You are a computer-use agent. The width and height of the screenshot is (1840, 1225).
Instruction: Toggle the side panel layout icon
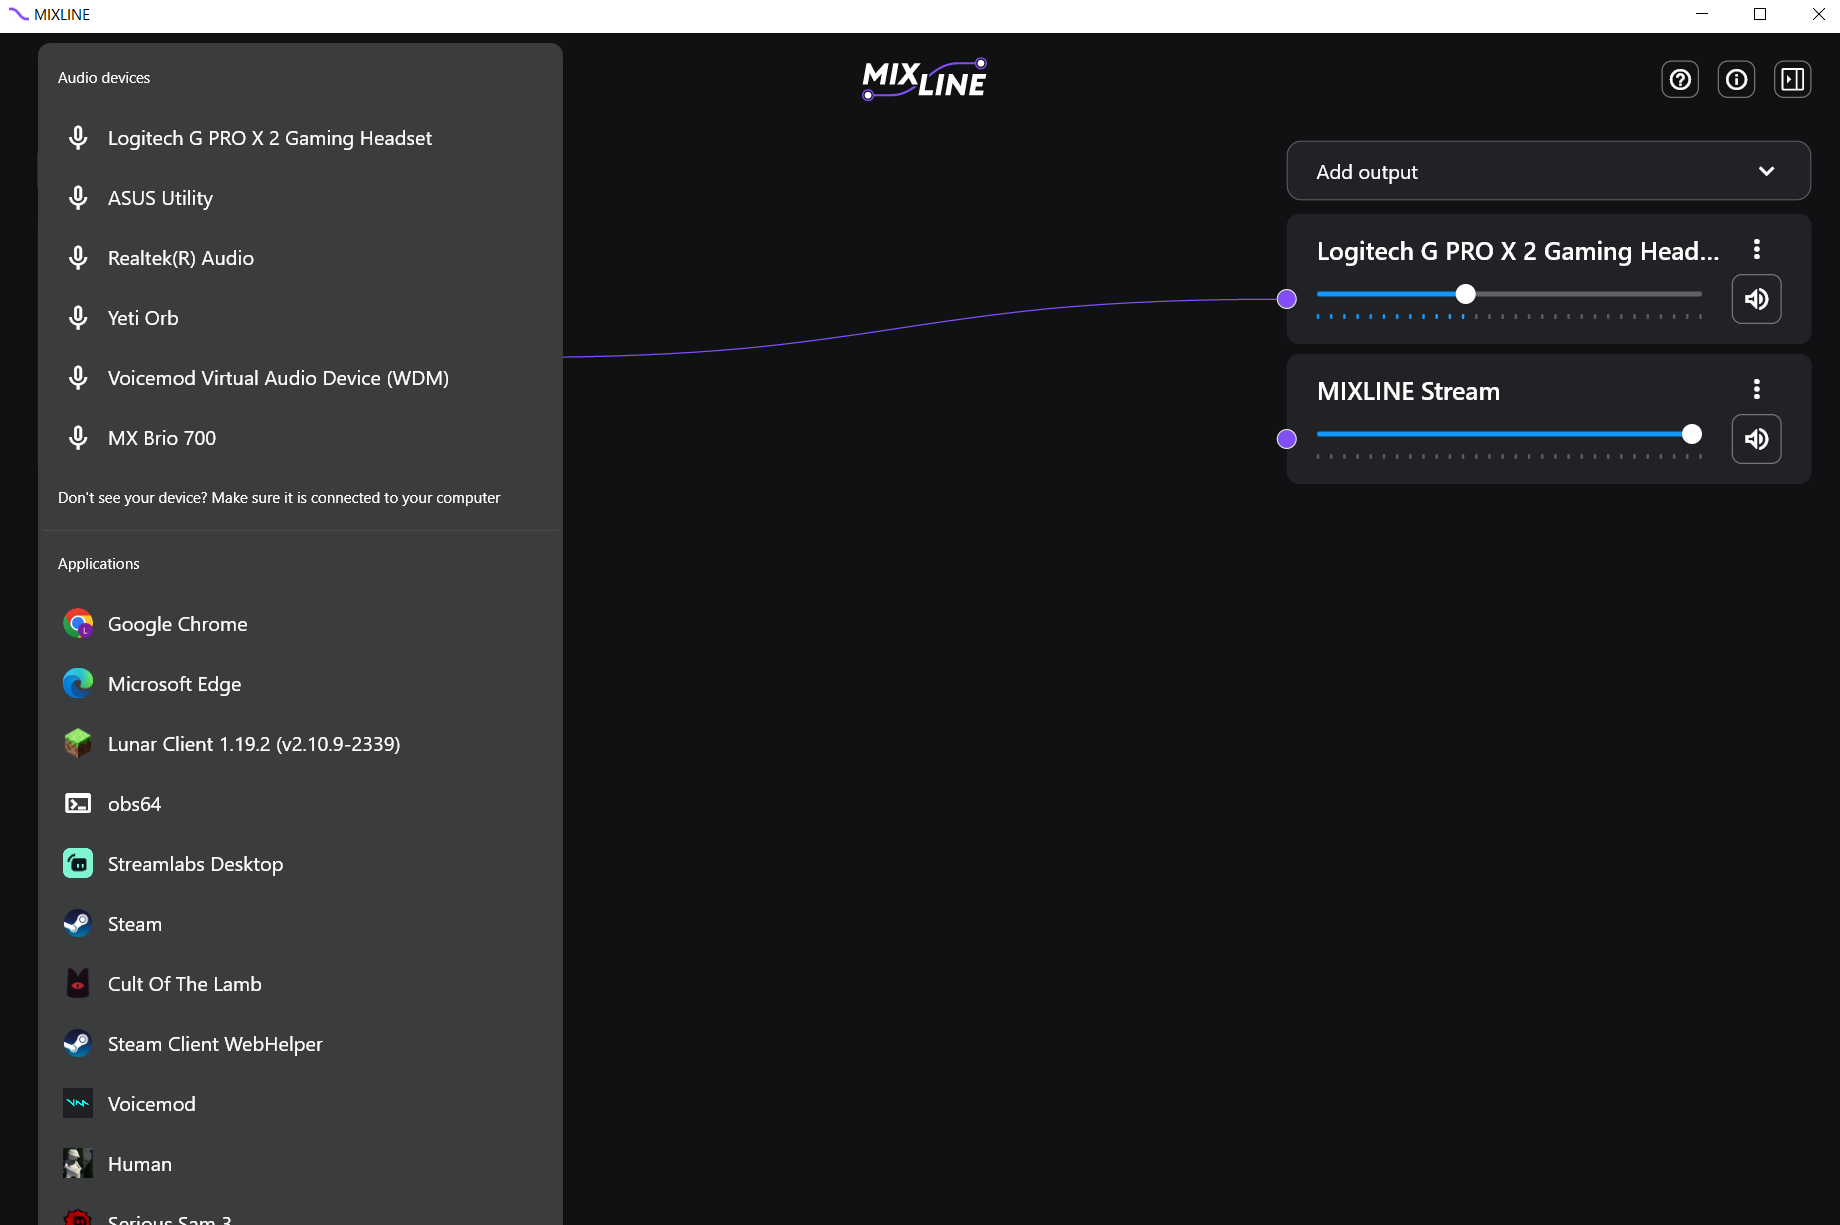1793,79
